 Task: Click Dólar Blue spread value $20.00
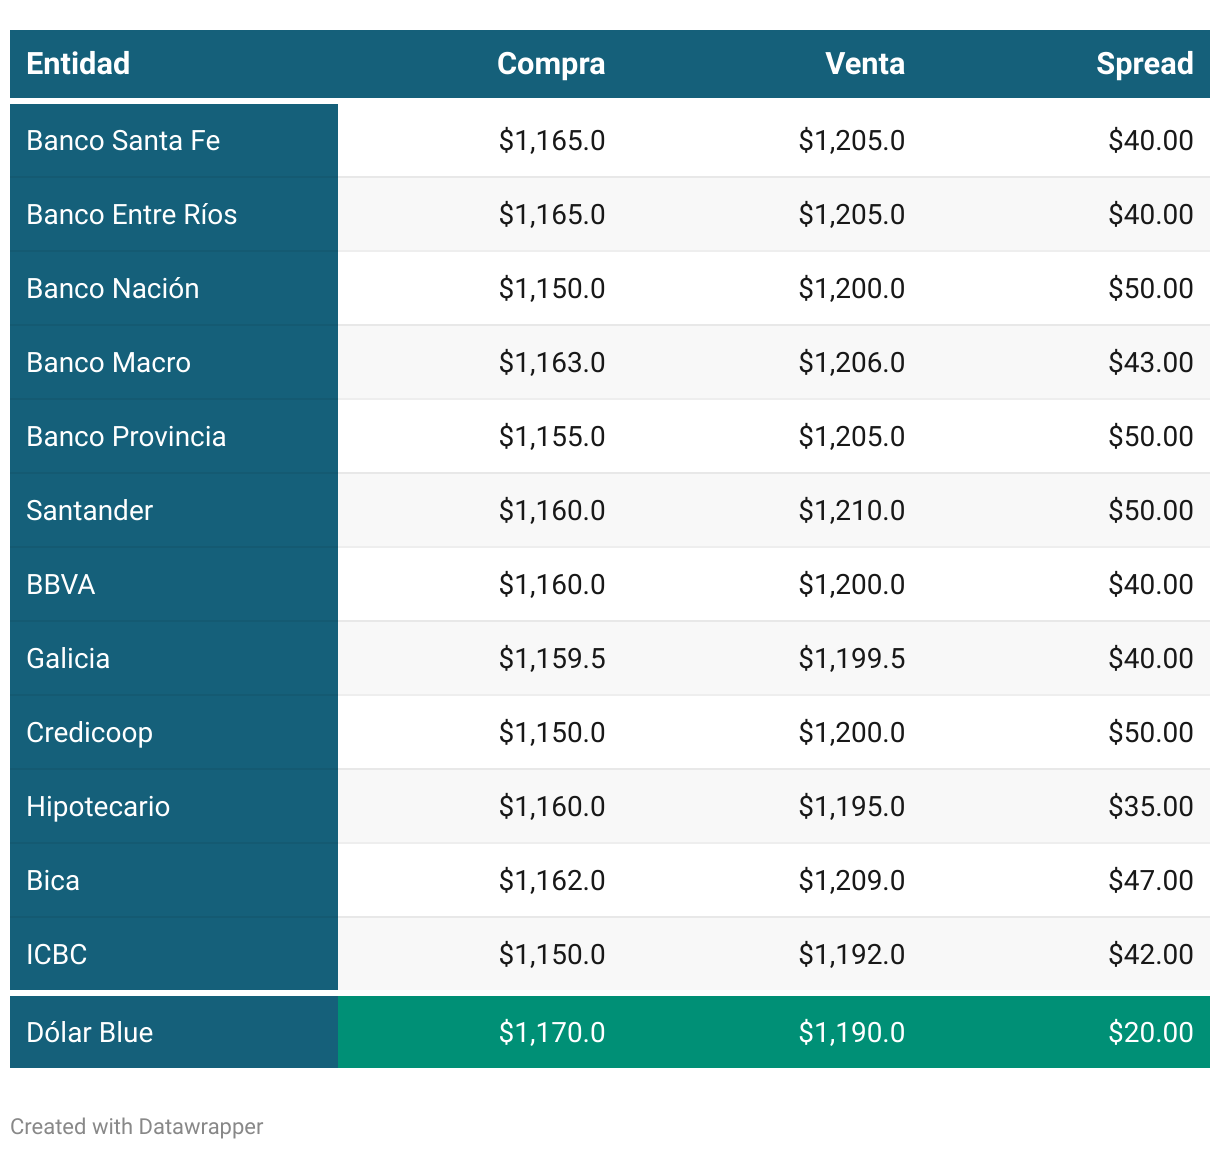coord(1150,1033)
